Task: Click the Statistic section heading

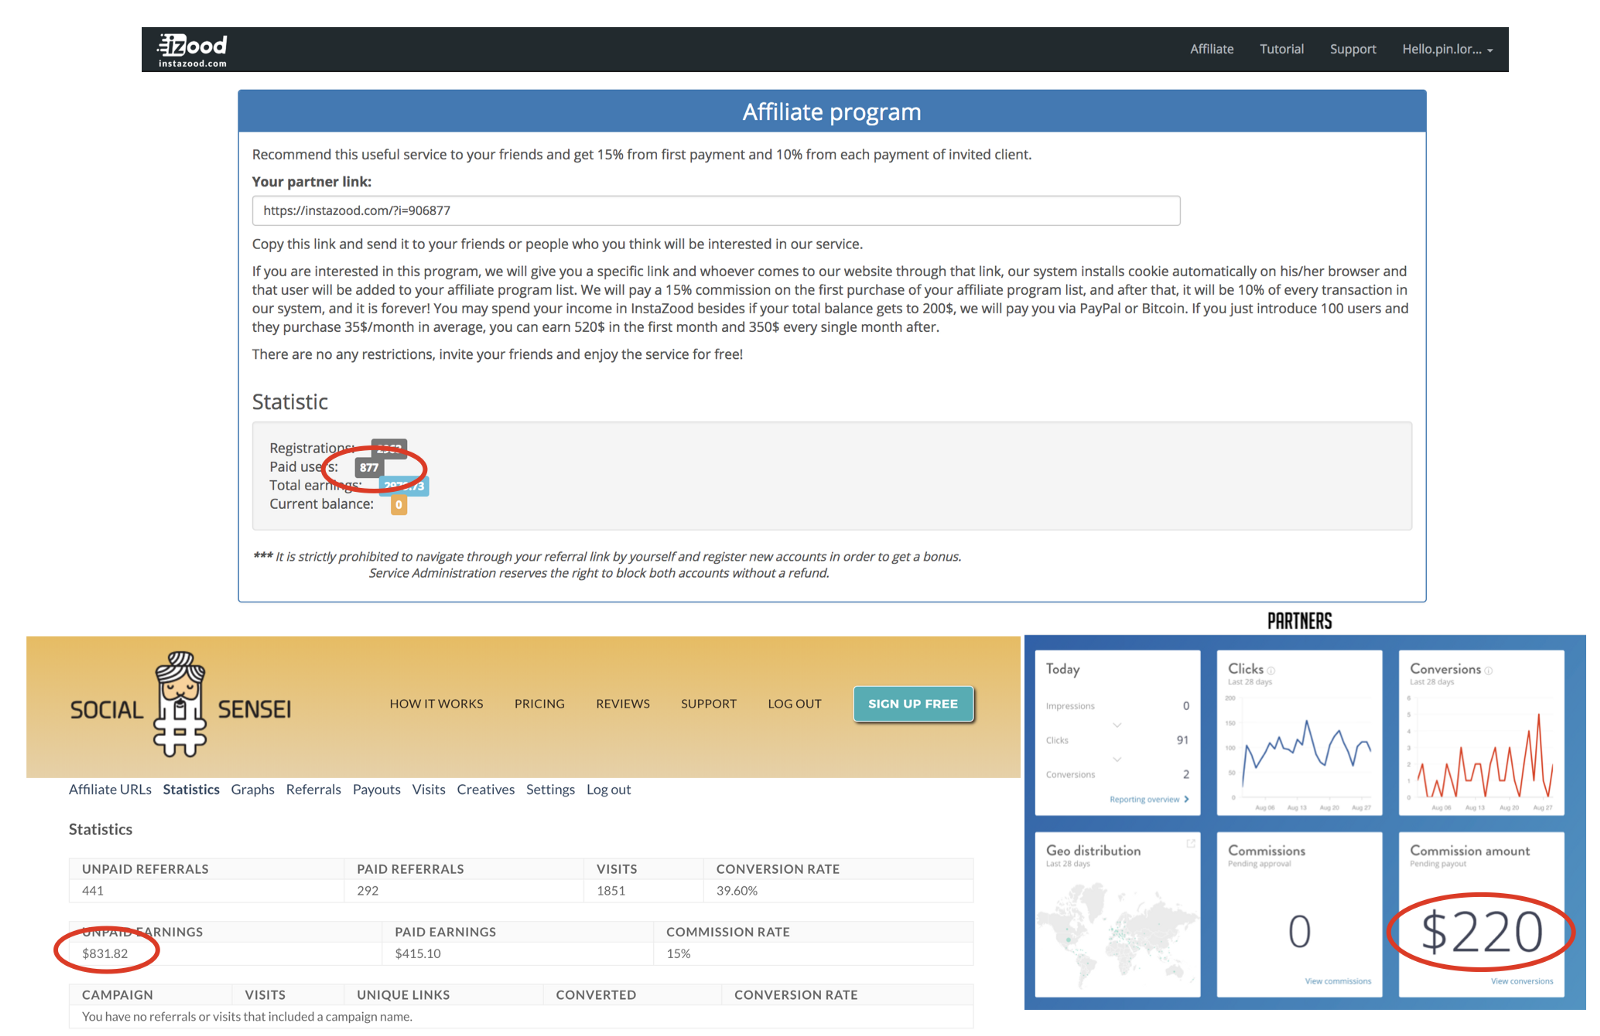Action: (290, 402)
